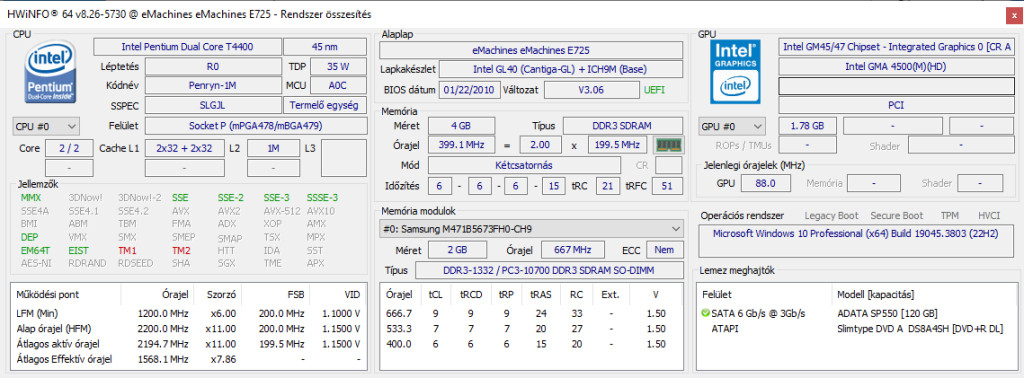Select the Átlagos aktív órajel row

click(x=188, y=343)
